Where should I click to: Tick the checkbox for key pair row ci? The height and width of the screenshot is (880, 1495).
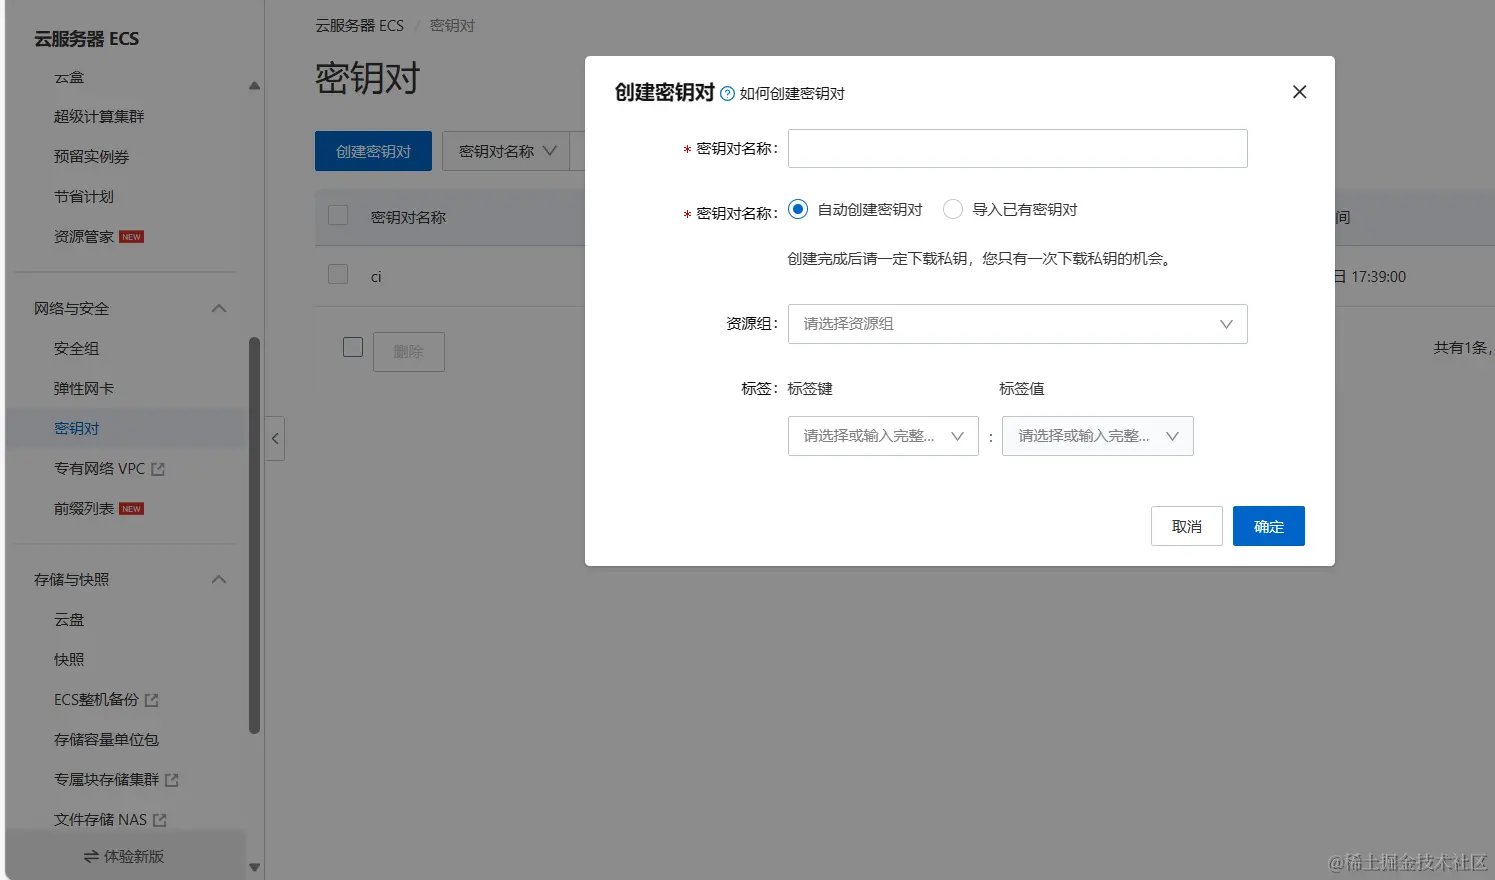338,275
